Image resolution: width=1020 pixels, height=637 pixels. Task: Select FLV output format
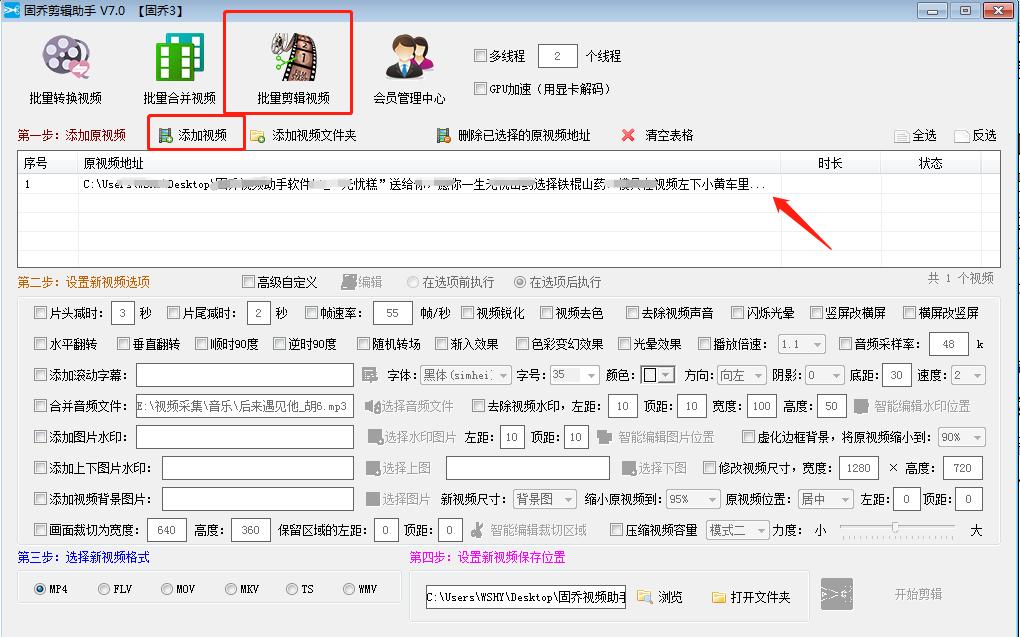[103, 589]
